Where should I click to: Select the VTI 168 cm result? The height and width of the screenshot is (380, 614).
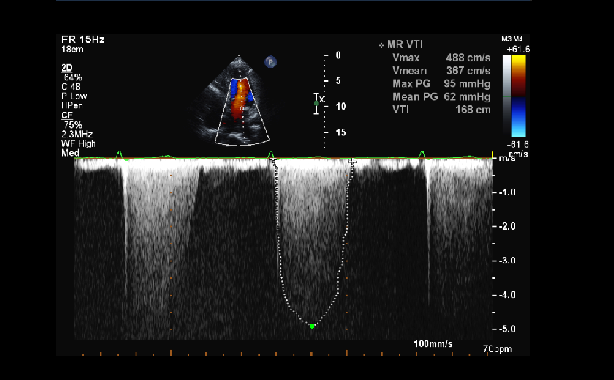(441, 110)
